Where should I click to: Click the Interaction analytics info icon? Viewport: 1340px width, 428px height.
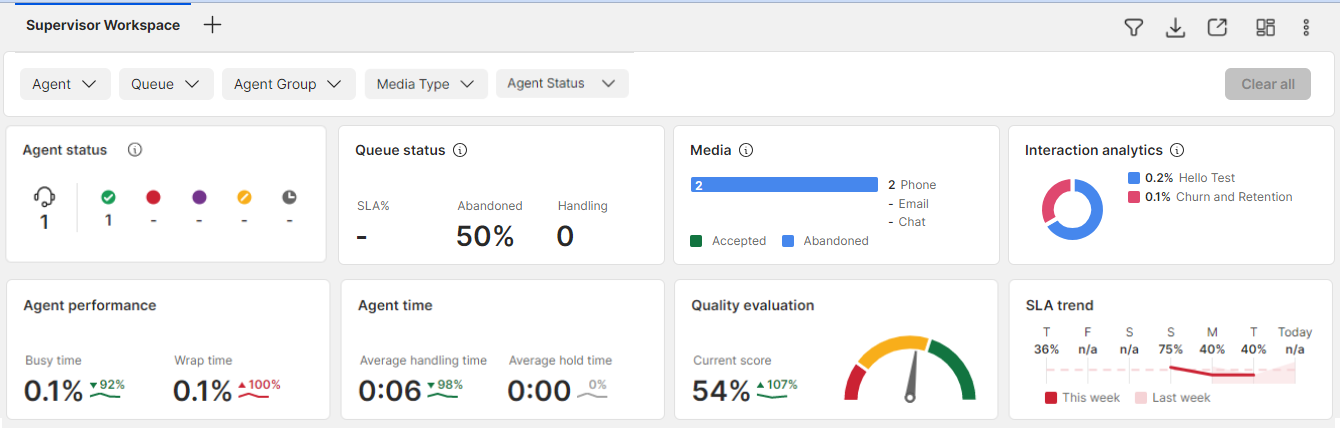(x=1177, y=150)
